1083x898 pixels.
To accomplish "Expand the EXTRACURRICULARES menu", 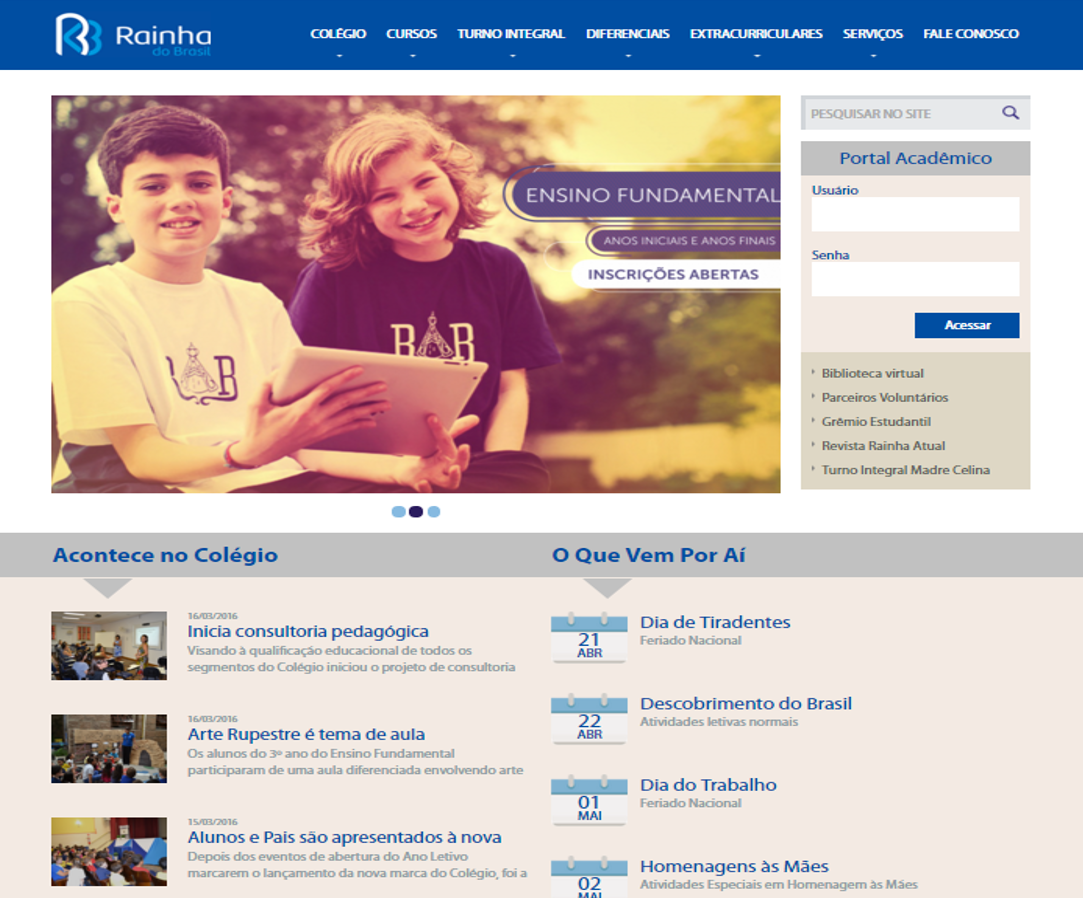I will pos(756,34).
